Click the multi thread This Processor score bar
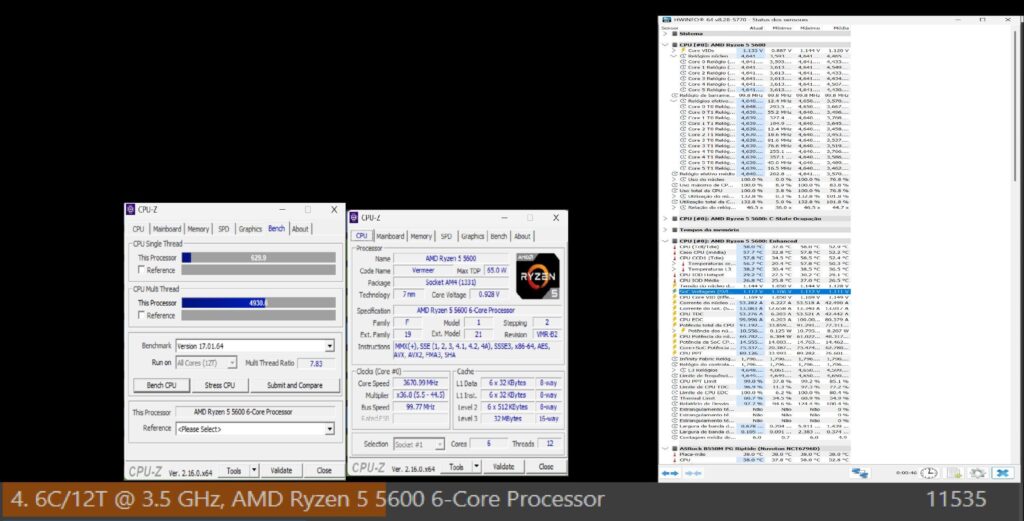 [x=259, y=303]
